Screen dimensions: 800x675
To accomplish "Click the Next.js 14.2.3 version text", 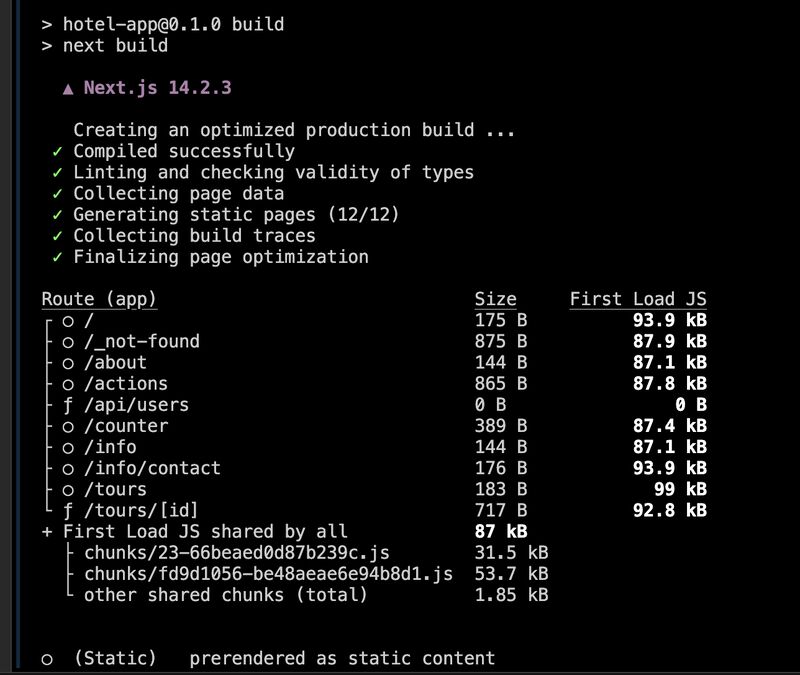I will [158, 88].
